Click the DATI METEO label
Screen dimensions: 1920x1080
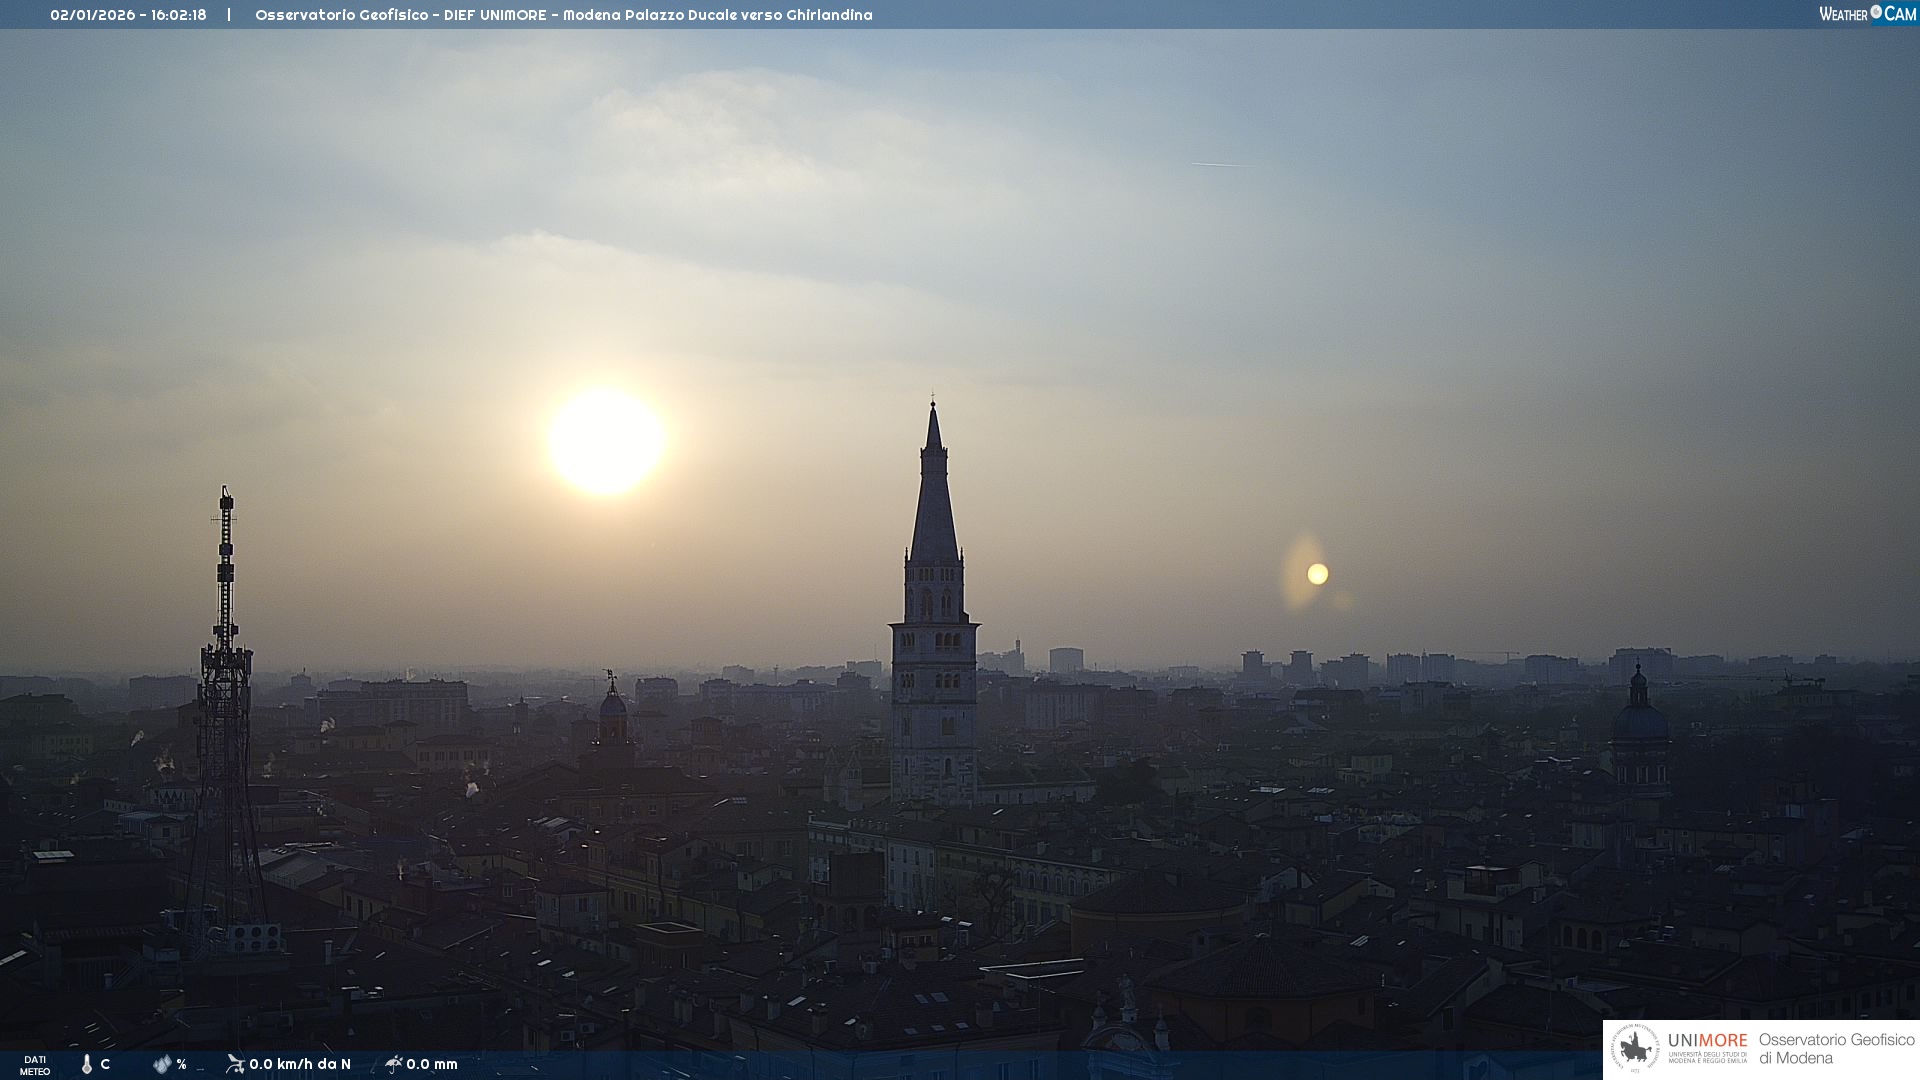(x=35, y=1065)
